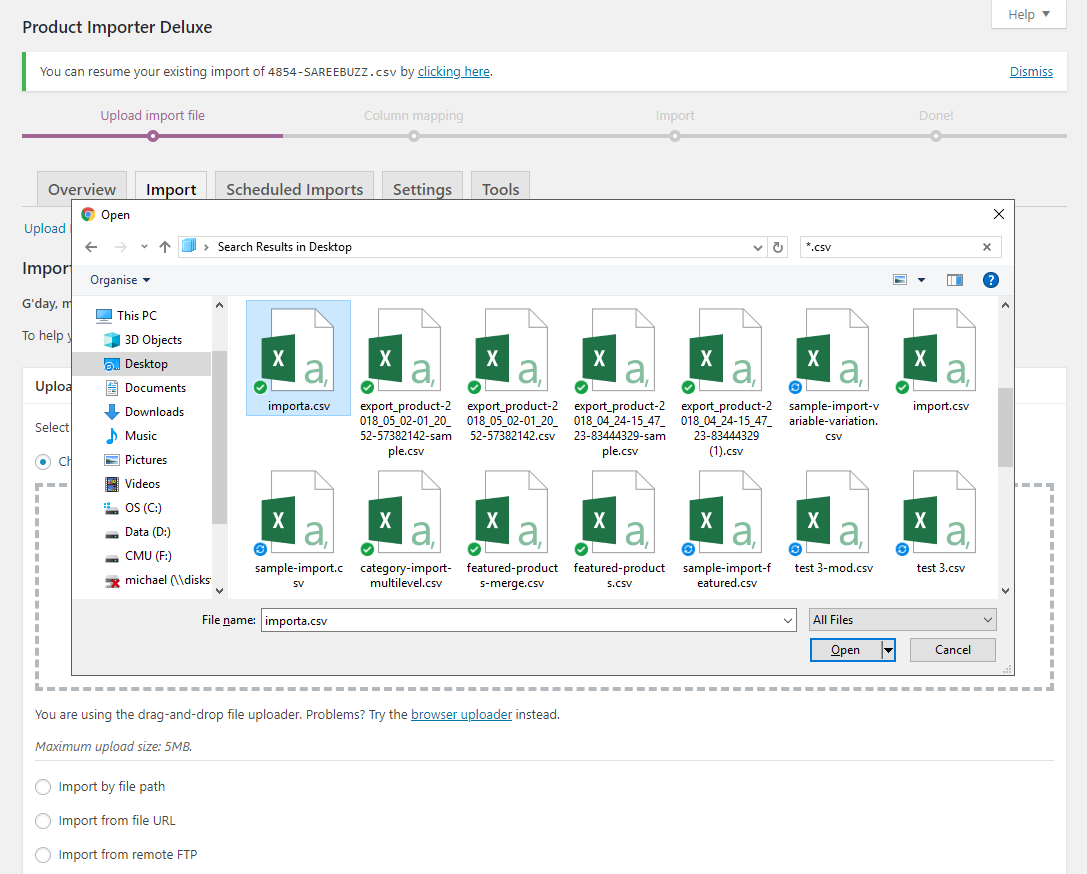
Task: Open recent locations dropdown arrow
Action: [144, 247]
